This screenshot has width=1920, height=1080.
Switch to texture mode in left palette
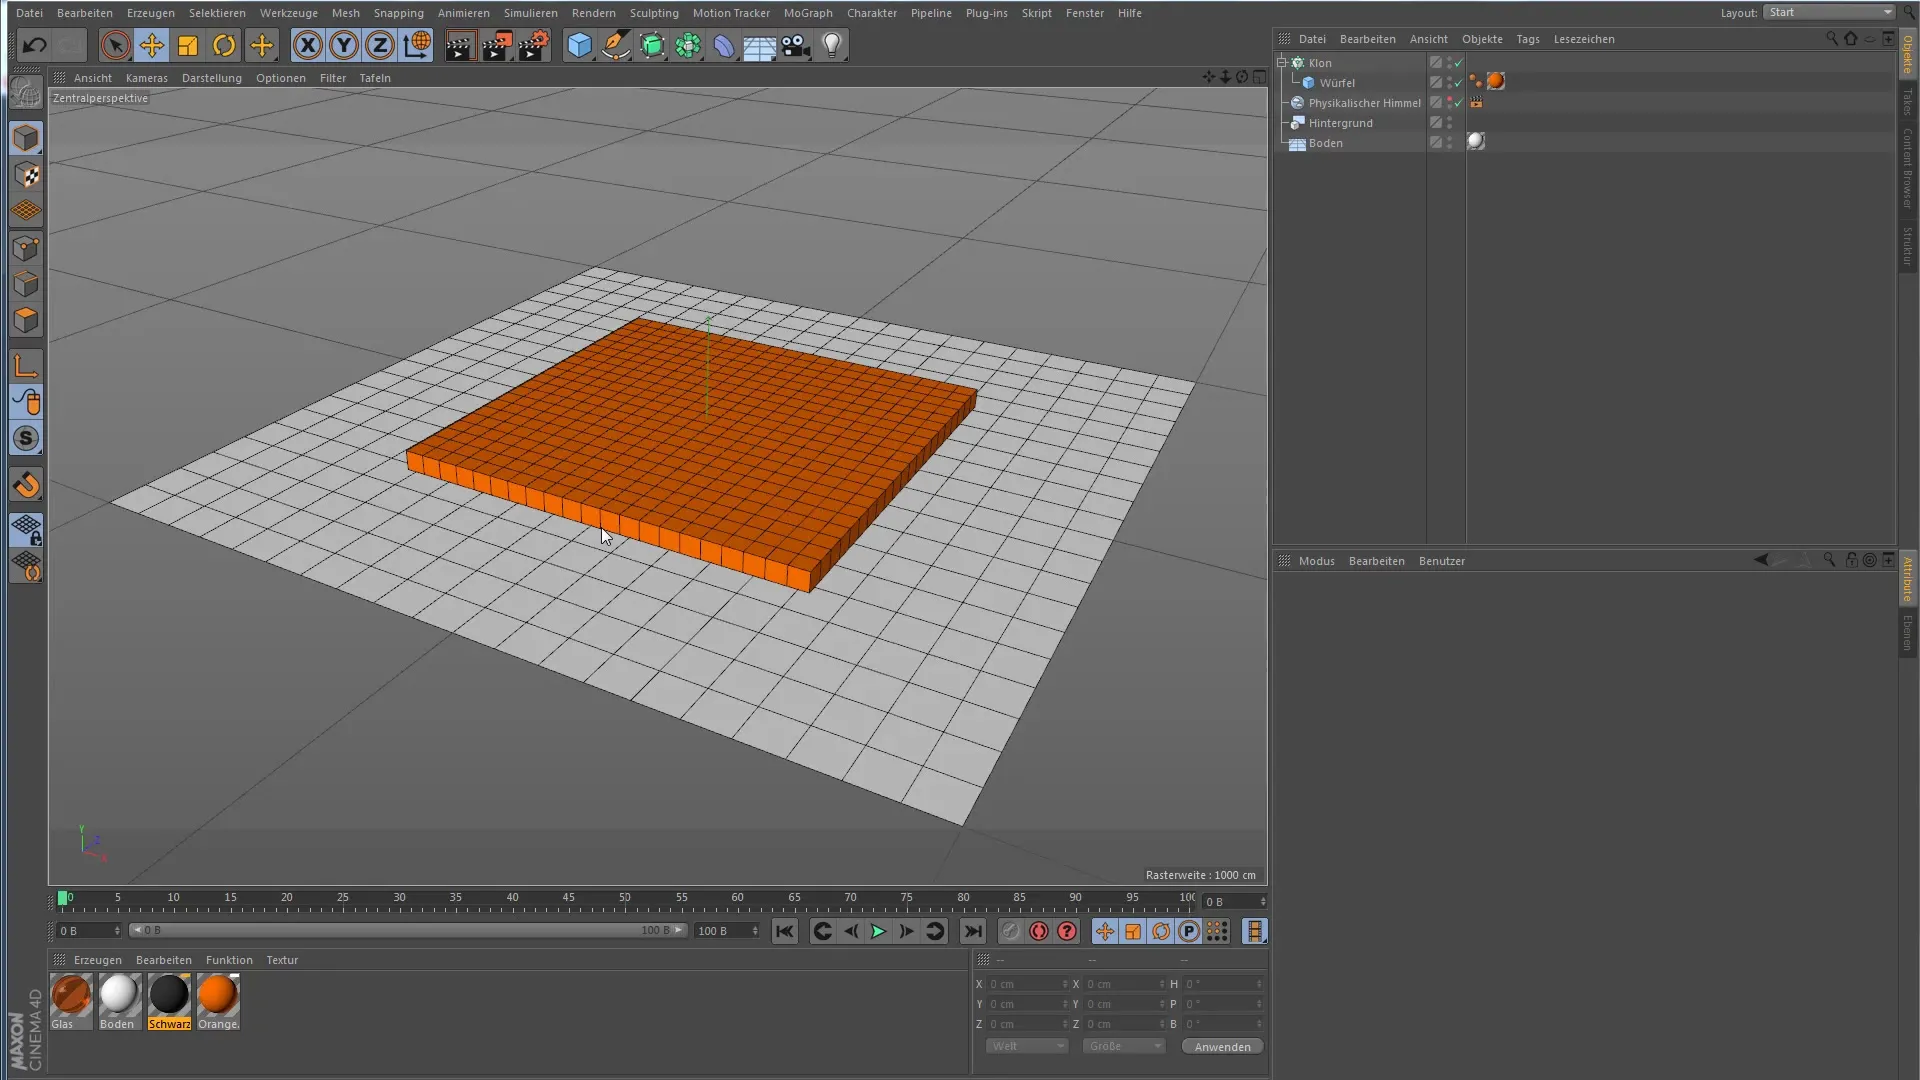point(26,175)
